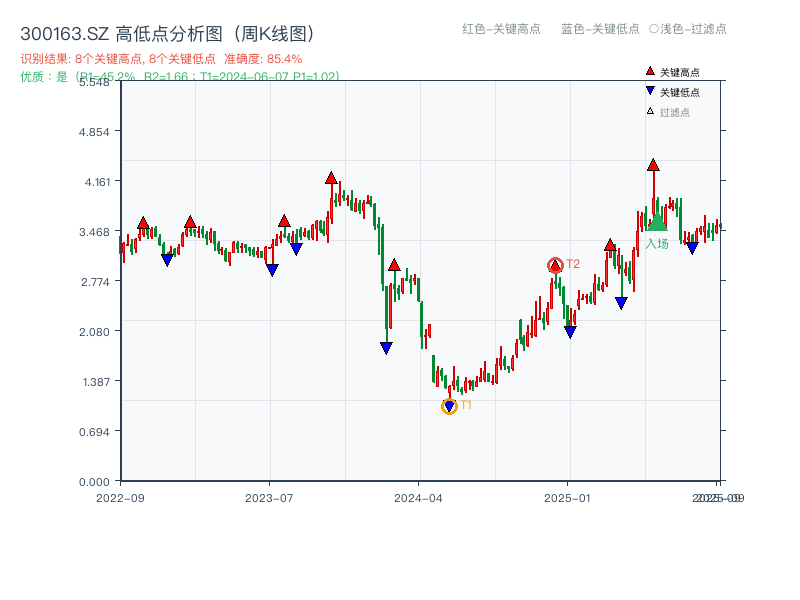
Task: Click the red triangle near the 2025 rightmost peak
Action: (x=655, y=163)
